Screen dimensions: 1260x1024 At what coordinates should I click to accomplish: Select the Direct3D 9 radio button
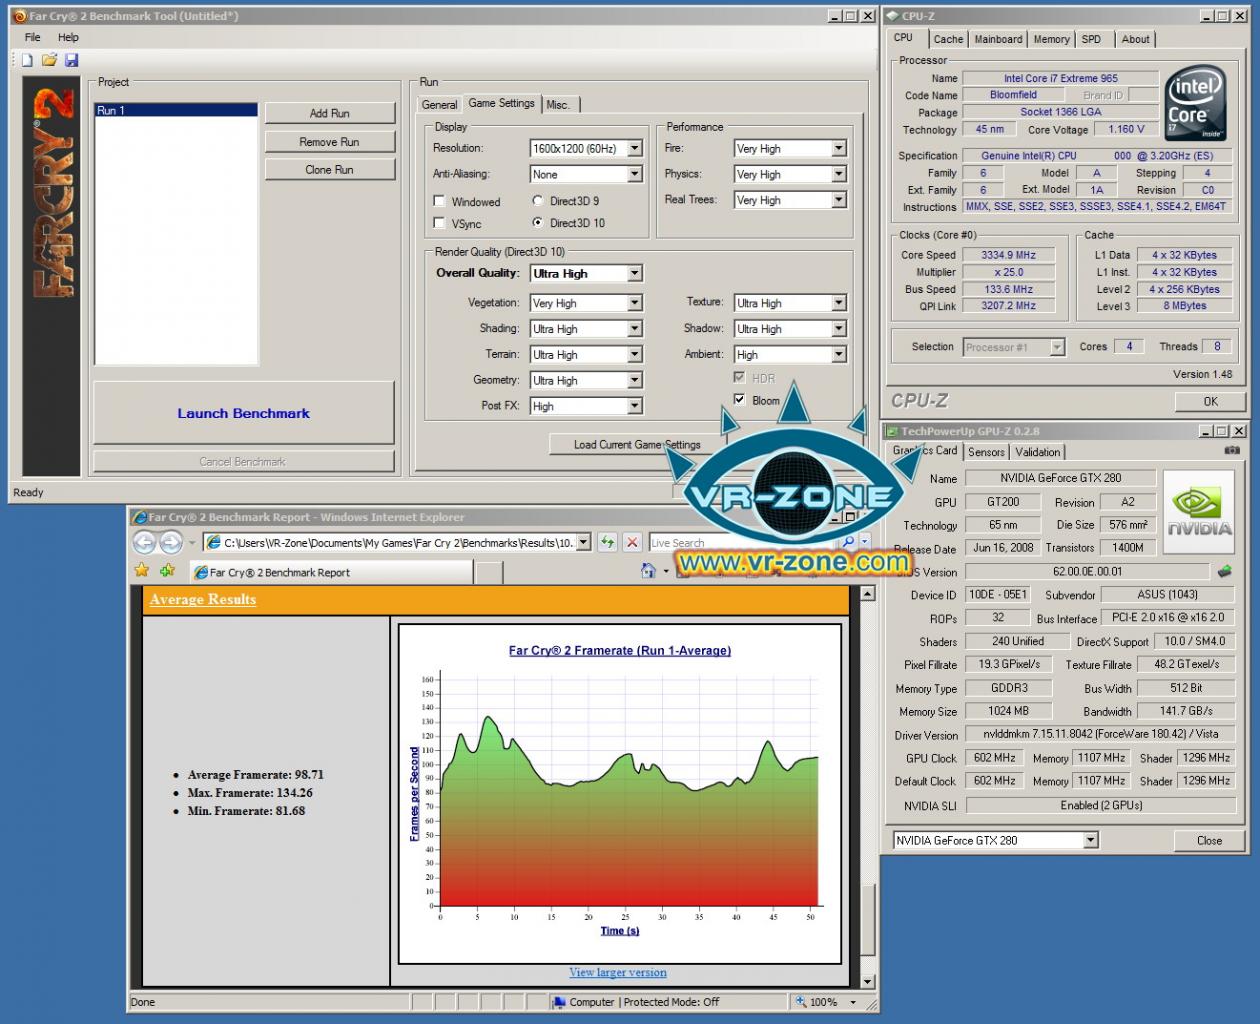538,201
